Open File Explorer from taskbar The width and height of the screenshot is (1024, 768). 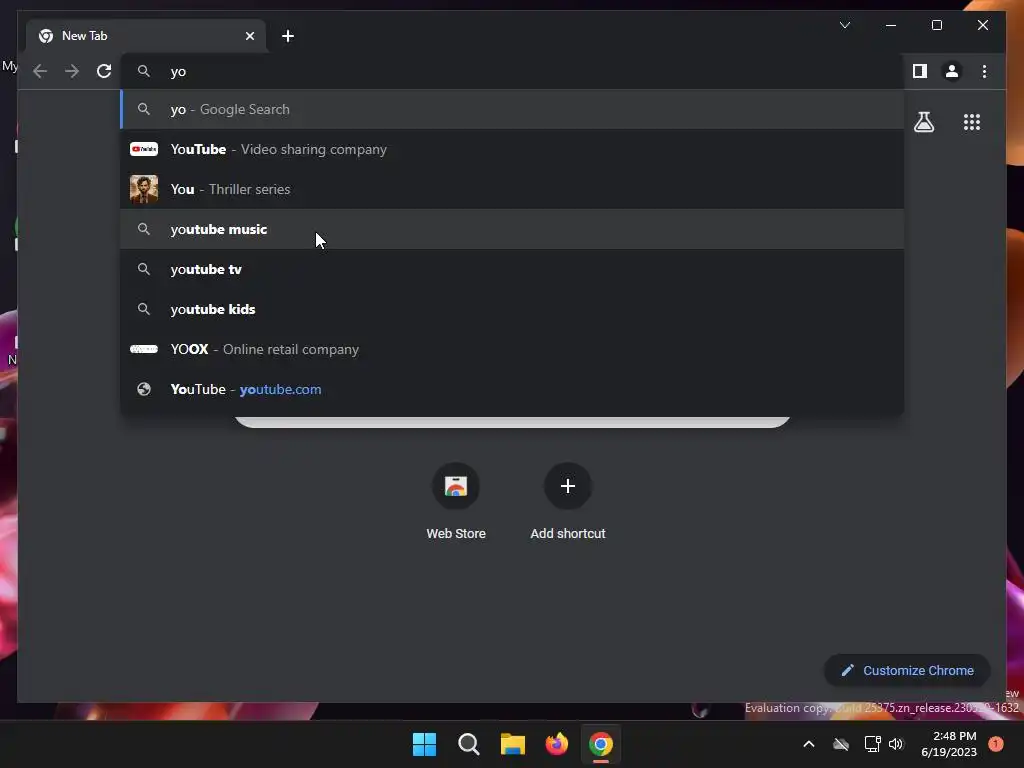513,744
